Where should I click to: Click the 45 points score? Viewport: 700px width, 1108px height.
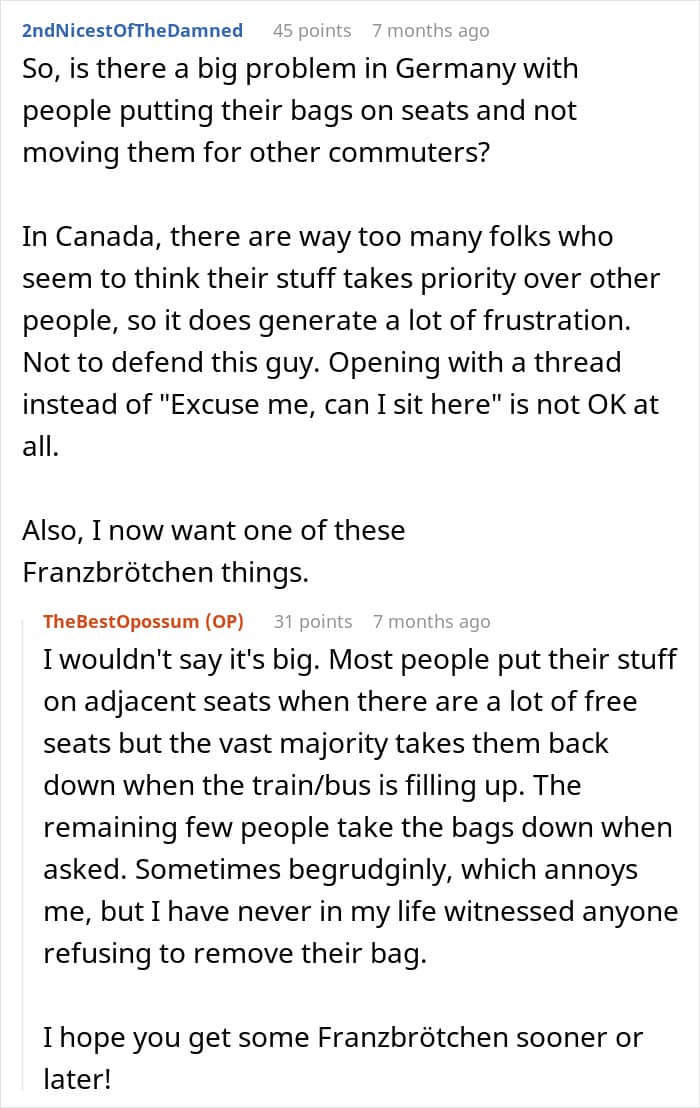coord(312,30)
